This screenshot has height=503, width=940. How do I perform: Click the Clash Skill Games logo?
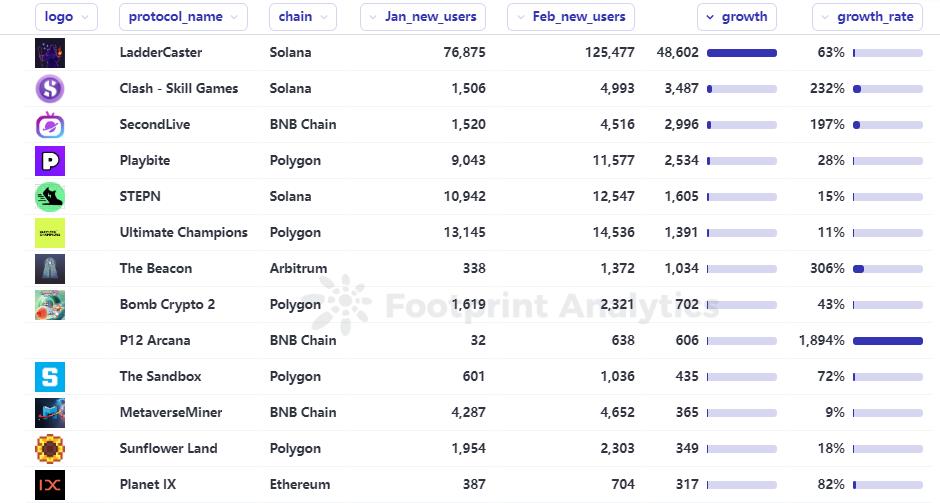click(x=49, y=89)
